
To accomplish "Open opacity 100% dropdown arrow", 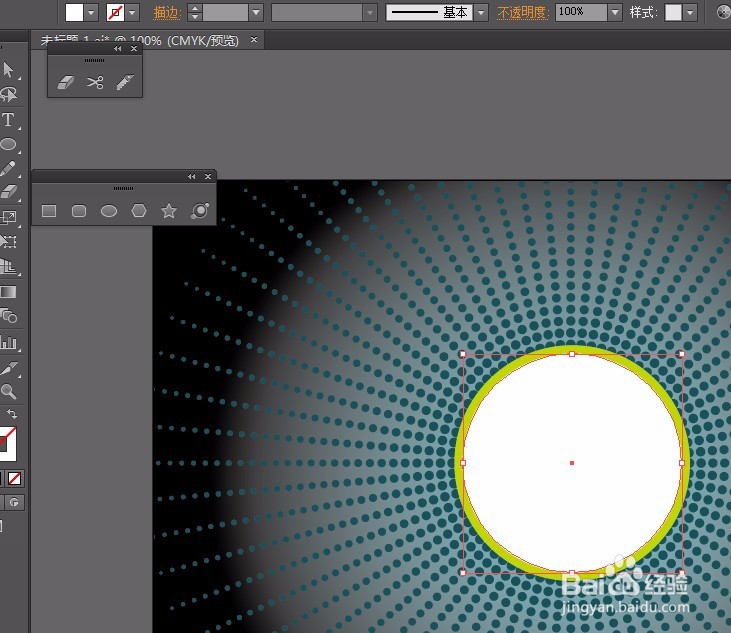I will point(615,13).
